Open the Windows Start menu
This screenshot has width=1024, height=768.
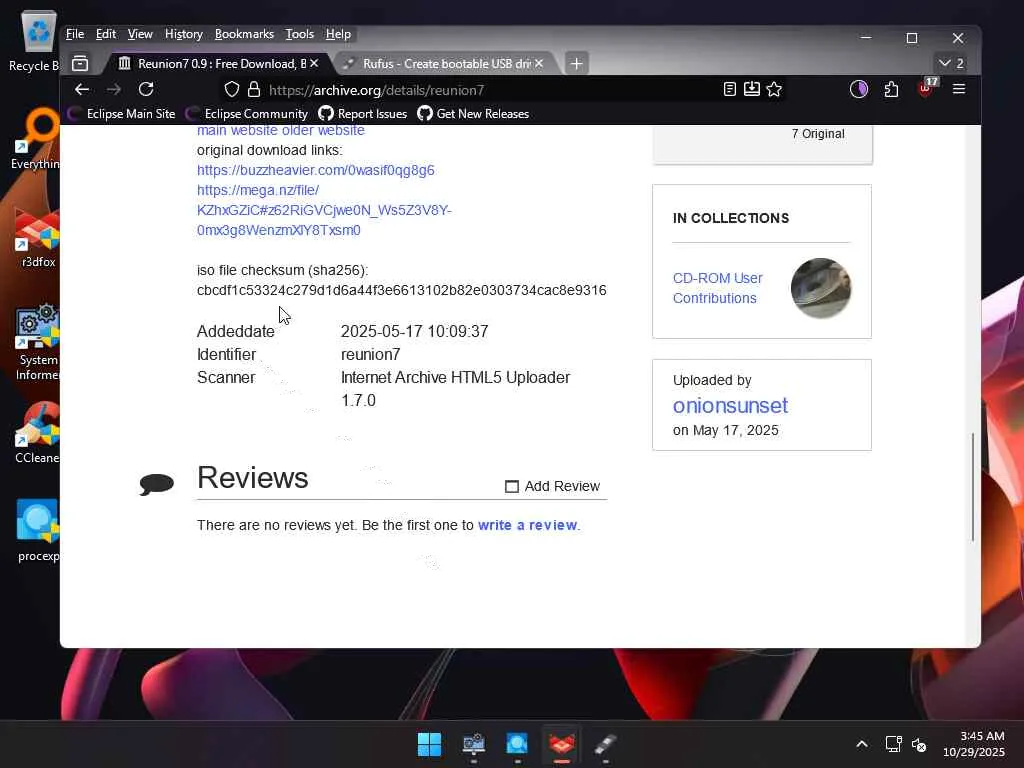[x=429, y=744]
